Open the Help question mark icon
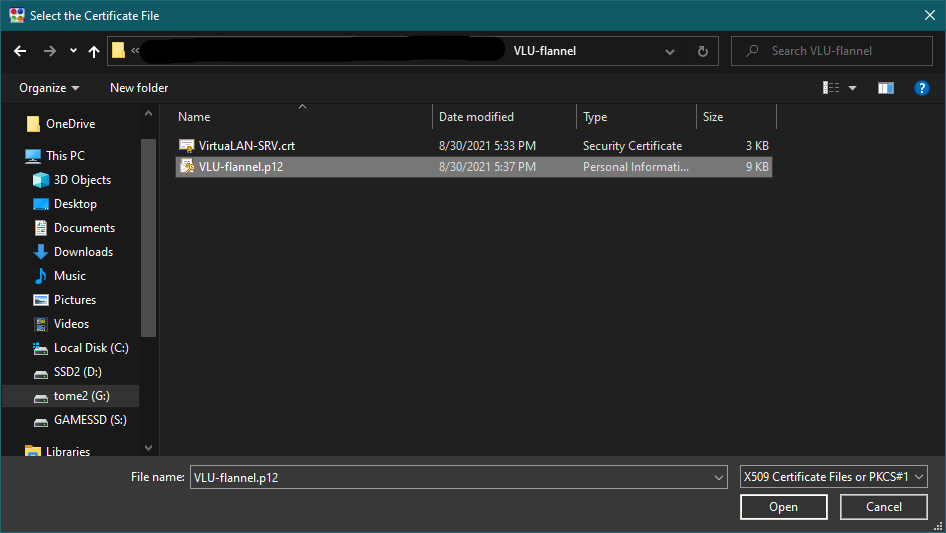The height and width of the screenshot is (533, 946). [922, 88]
